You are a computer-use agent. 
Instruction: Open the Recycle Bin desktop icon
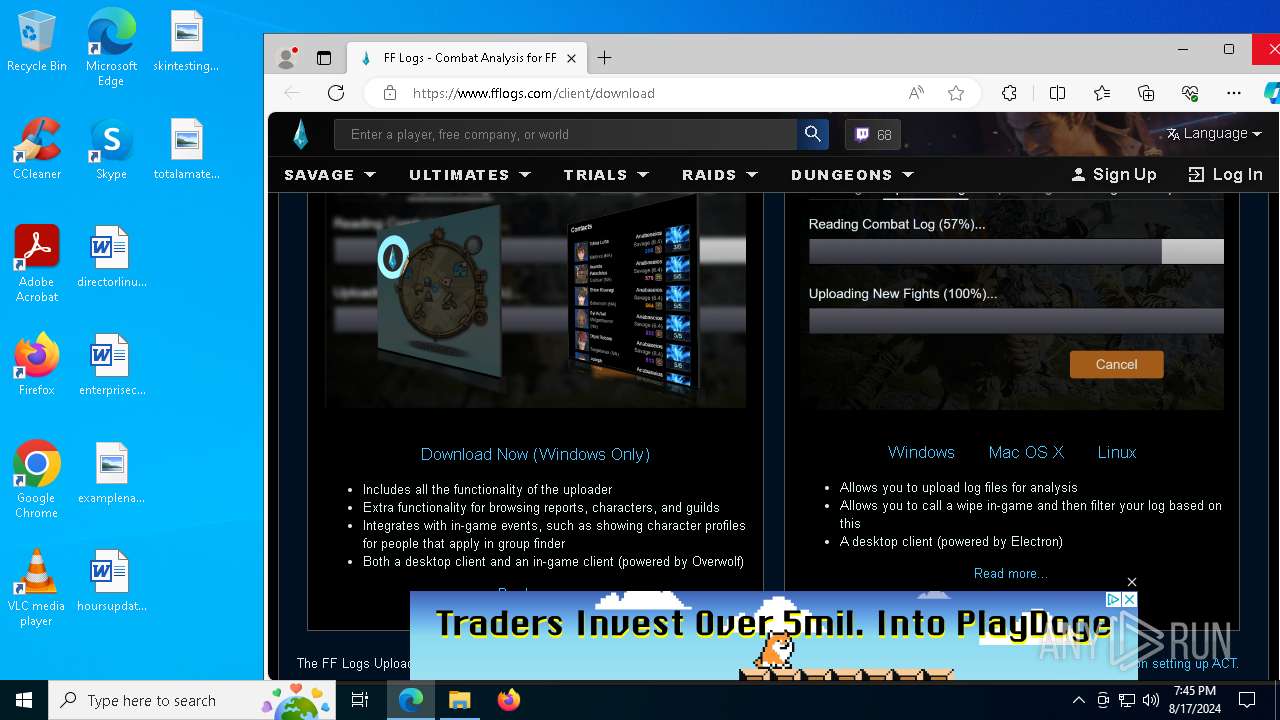pyautogui.click(x=37, y=42)
